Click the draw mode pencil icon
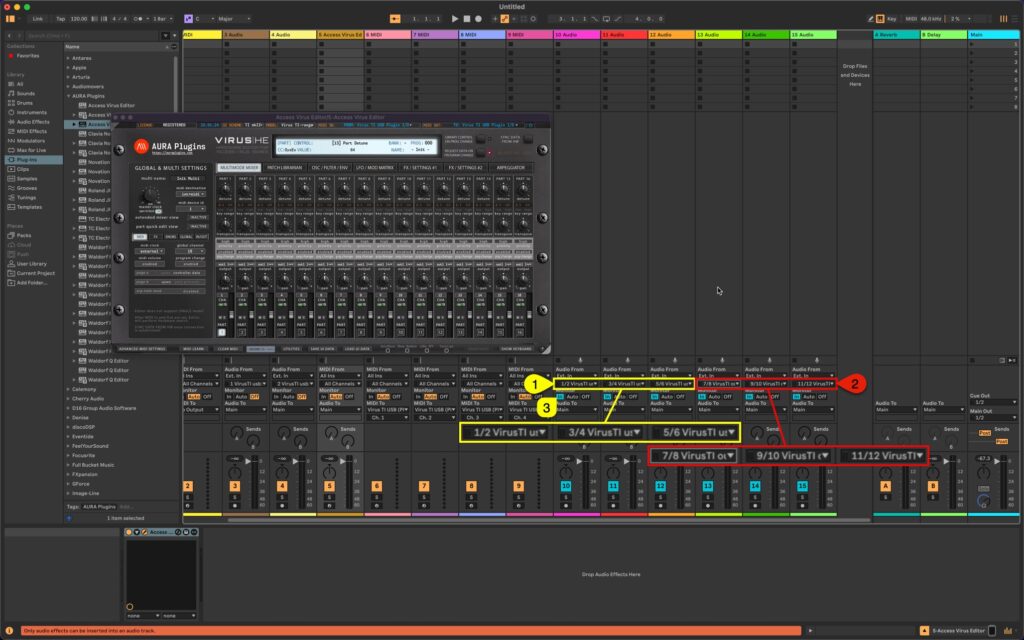The width and height of the screenshot is (1024, 640). pyautogui.click(x=870, y=18)
